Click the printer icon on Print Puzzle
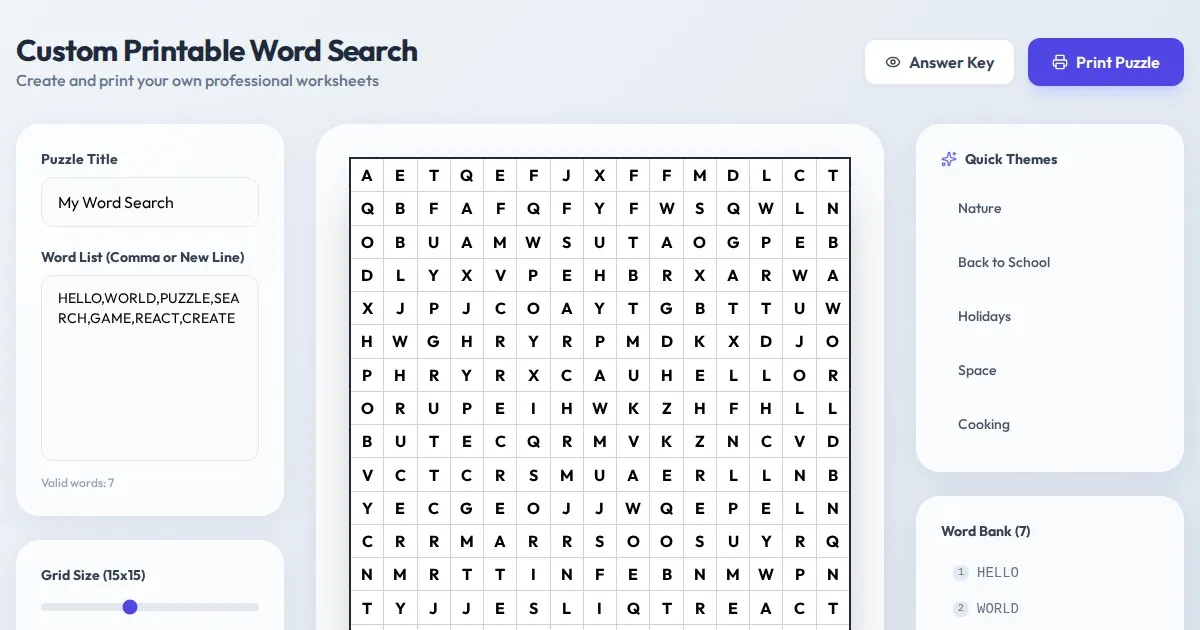1200x630 pixels. (x=1060, y=63)
